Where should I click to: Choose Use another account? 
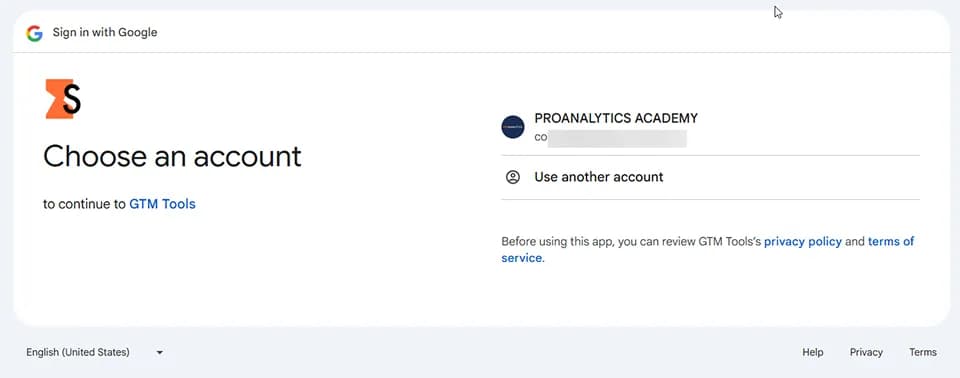tap(710, 177)
